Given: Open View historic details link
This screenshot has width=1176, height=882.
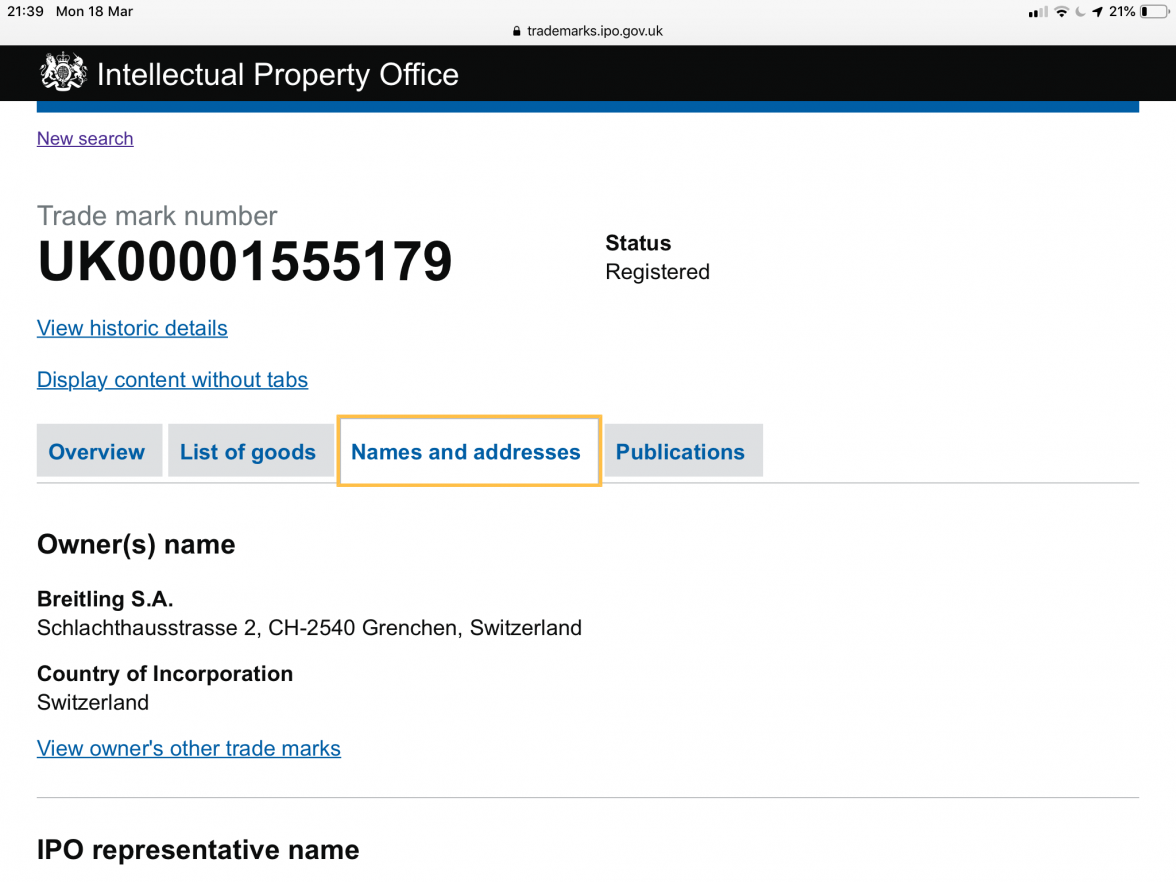Looking at the screenshot, I should (132, 328).
